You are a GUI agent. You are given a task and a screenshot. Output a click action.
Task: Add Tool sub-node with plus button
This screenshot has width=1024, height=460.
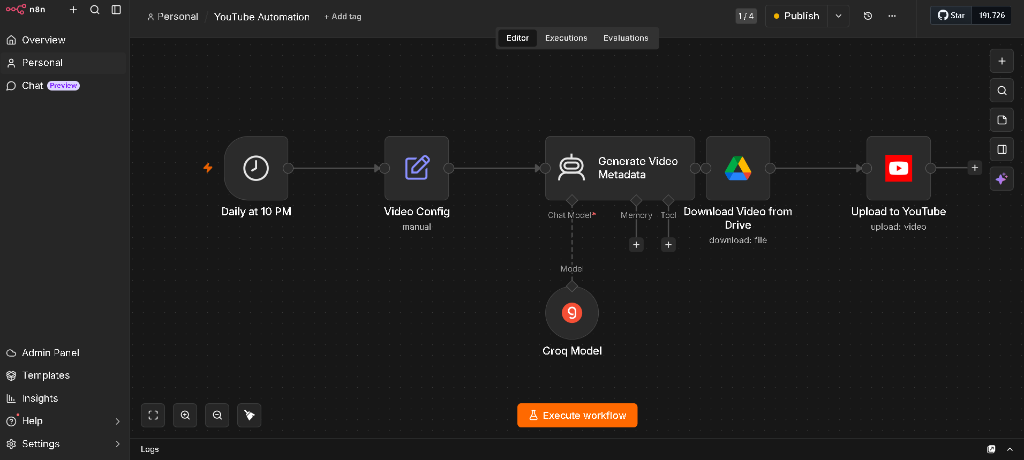click(x=668, y=244)
